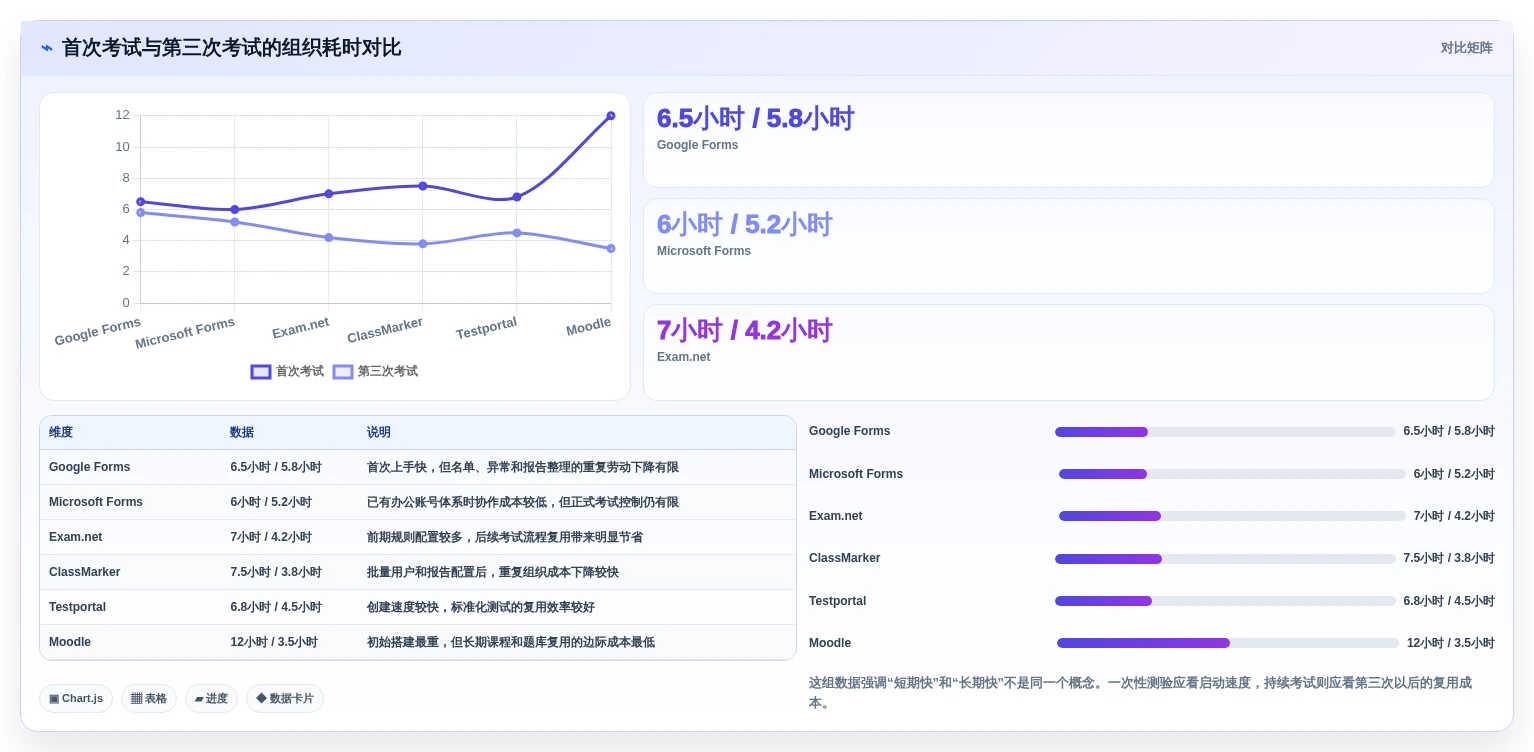Viewport: 1534px width, 752px height.
Task: Select the Exam.net table row name
Action: pos(75,537)
